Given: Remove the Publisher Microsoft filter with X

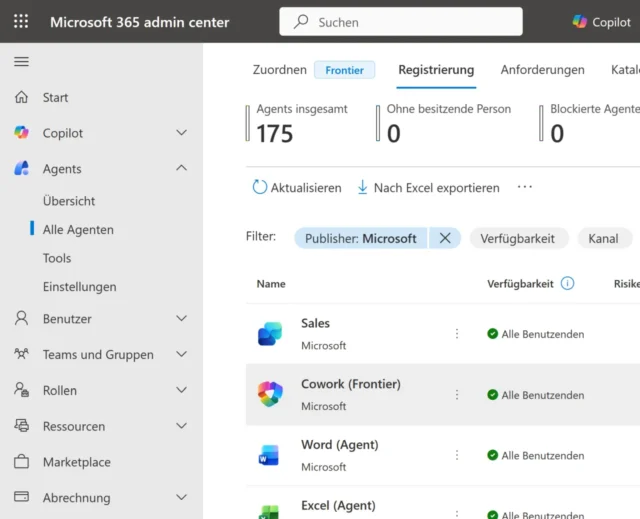Looking at the screenshot, I should coord(445,238).
